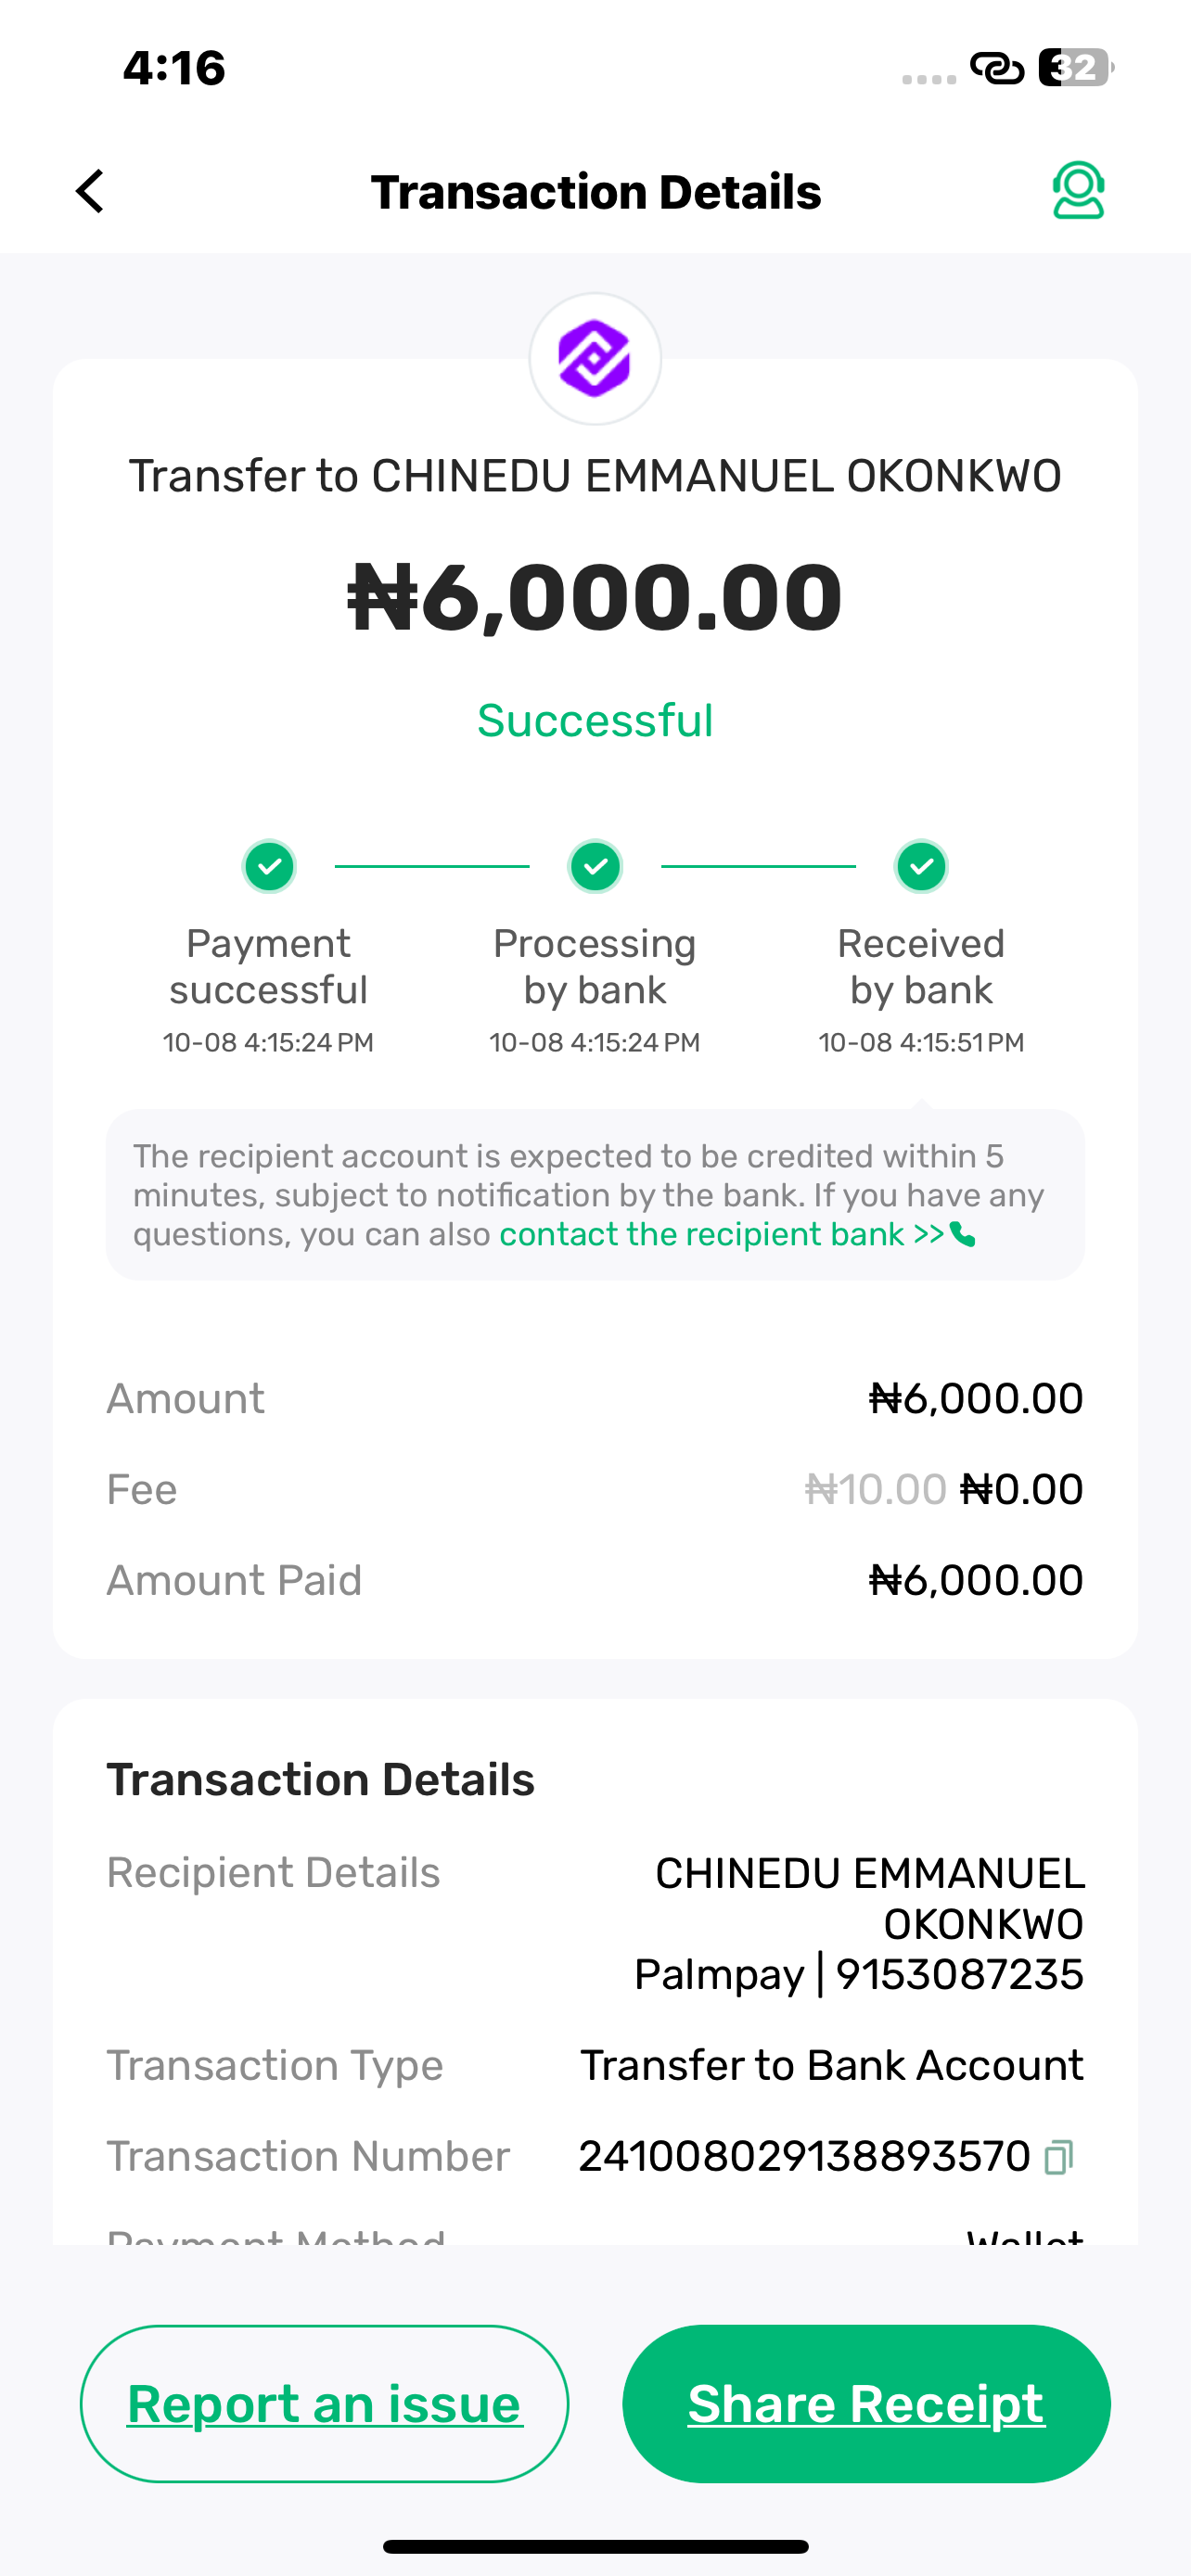Viewport: 1191px width, 2576px height.
Task: Tap the struck-through ₦10.00 fee
Action: (875, 1489)
